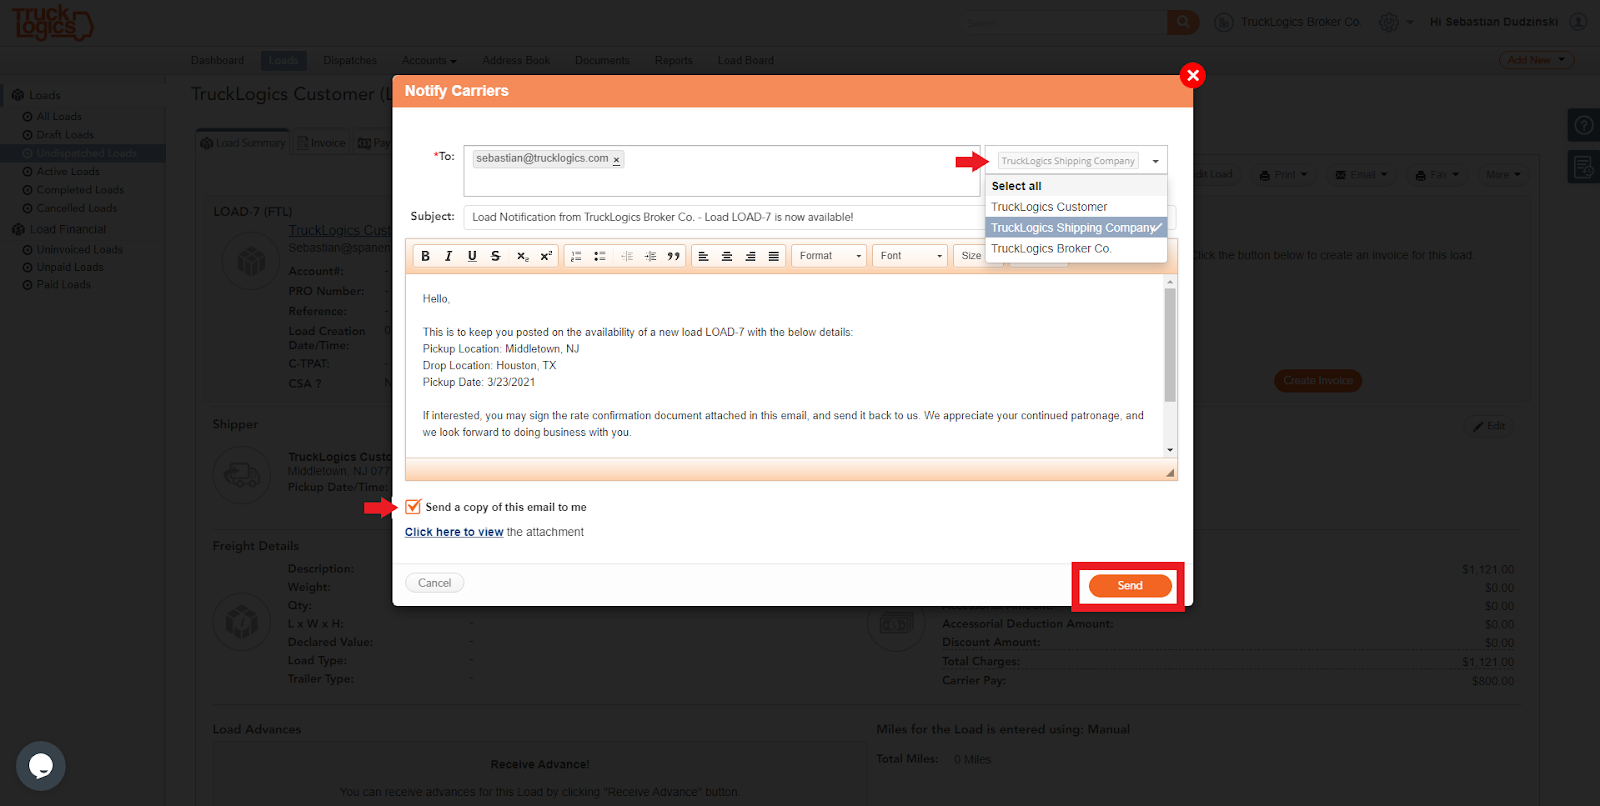Open Active Loads in sidebar

pyautogui.click(x=68, y=172)
